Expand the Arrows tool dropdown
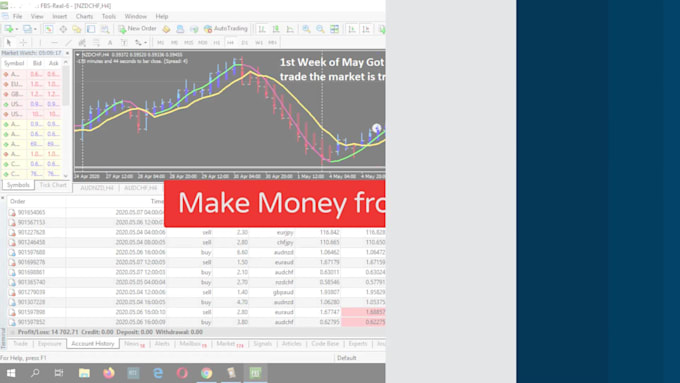 point(145,43)
